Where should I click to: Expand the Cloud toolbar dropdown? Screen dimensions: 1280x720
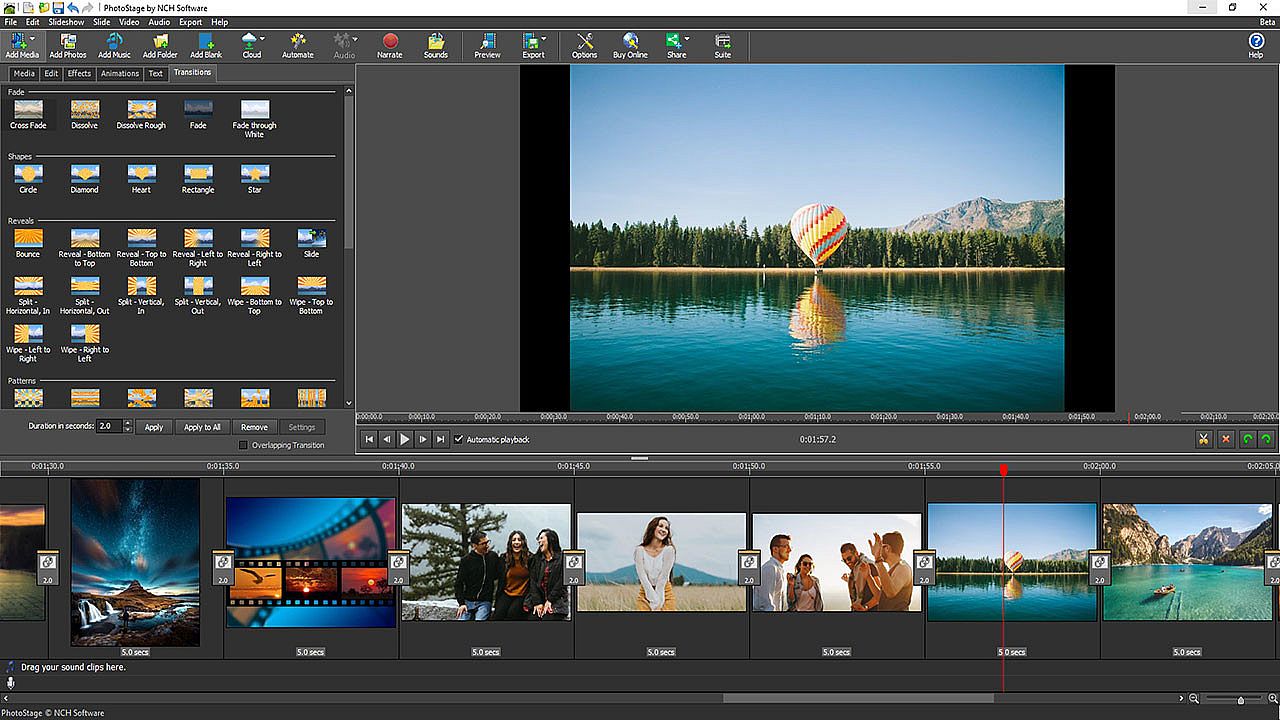(x=263, y=40)
